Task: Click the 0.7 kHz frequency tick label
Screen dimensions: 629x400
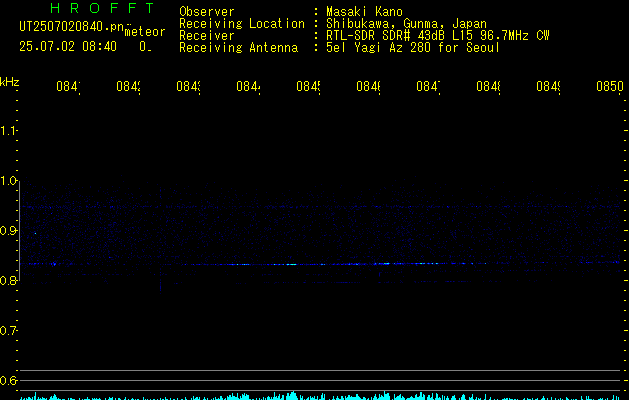Action: [x=8, y=331]
